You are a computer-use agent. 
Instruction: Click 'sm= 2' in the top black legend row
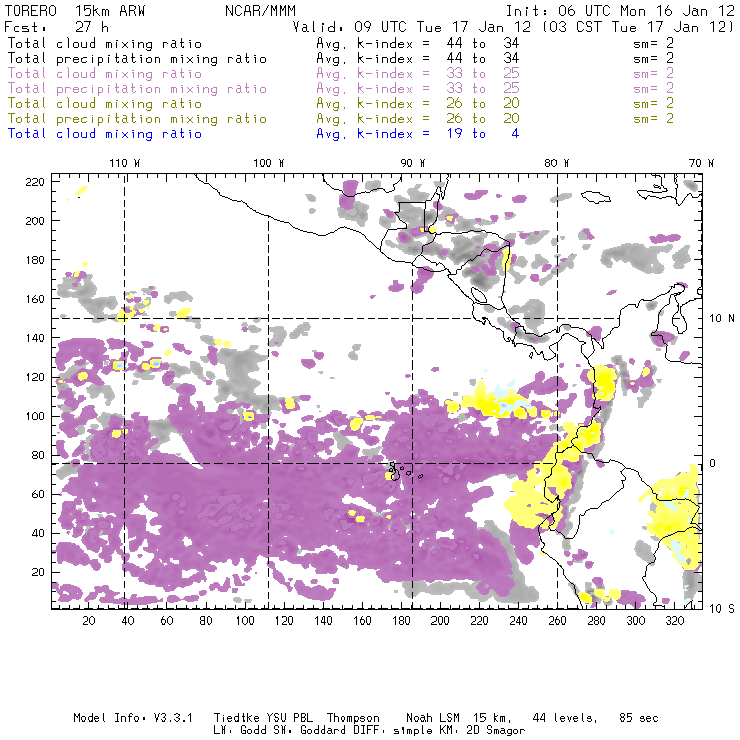tap(653, 43)
